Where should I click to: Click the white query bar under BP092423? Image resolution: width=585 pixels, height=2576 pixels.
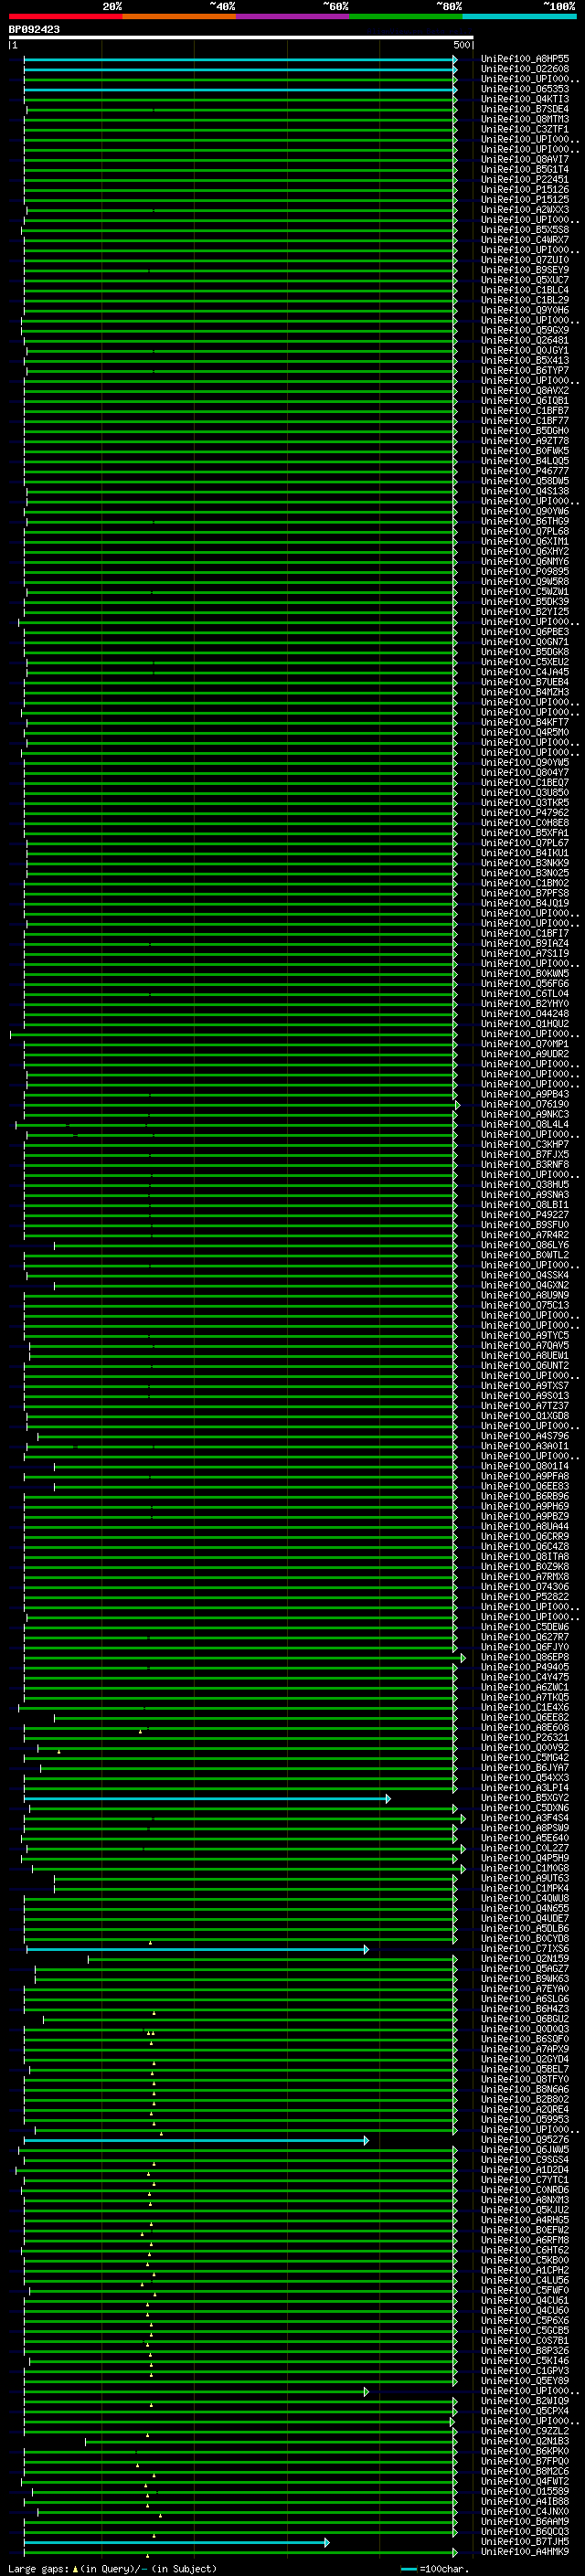click(241, 38)
